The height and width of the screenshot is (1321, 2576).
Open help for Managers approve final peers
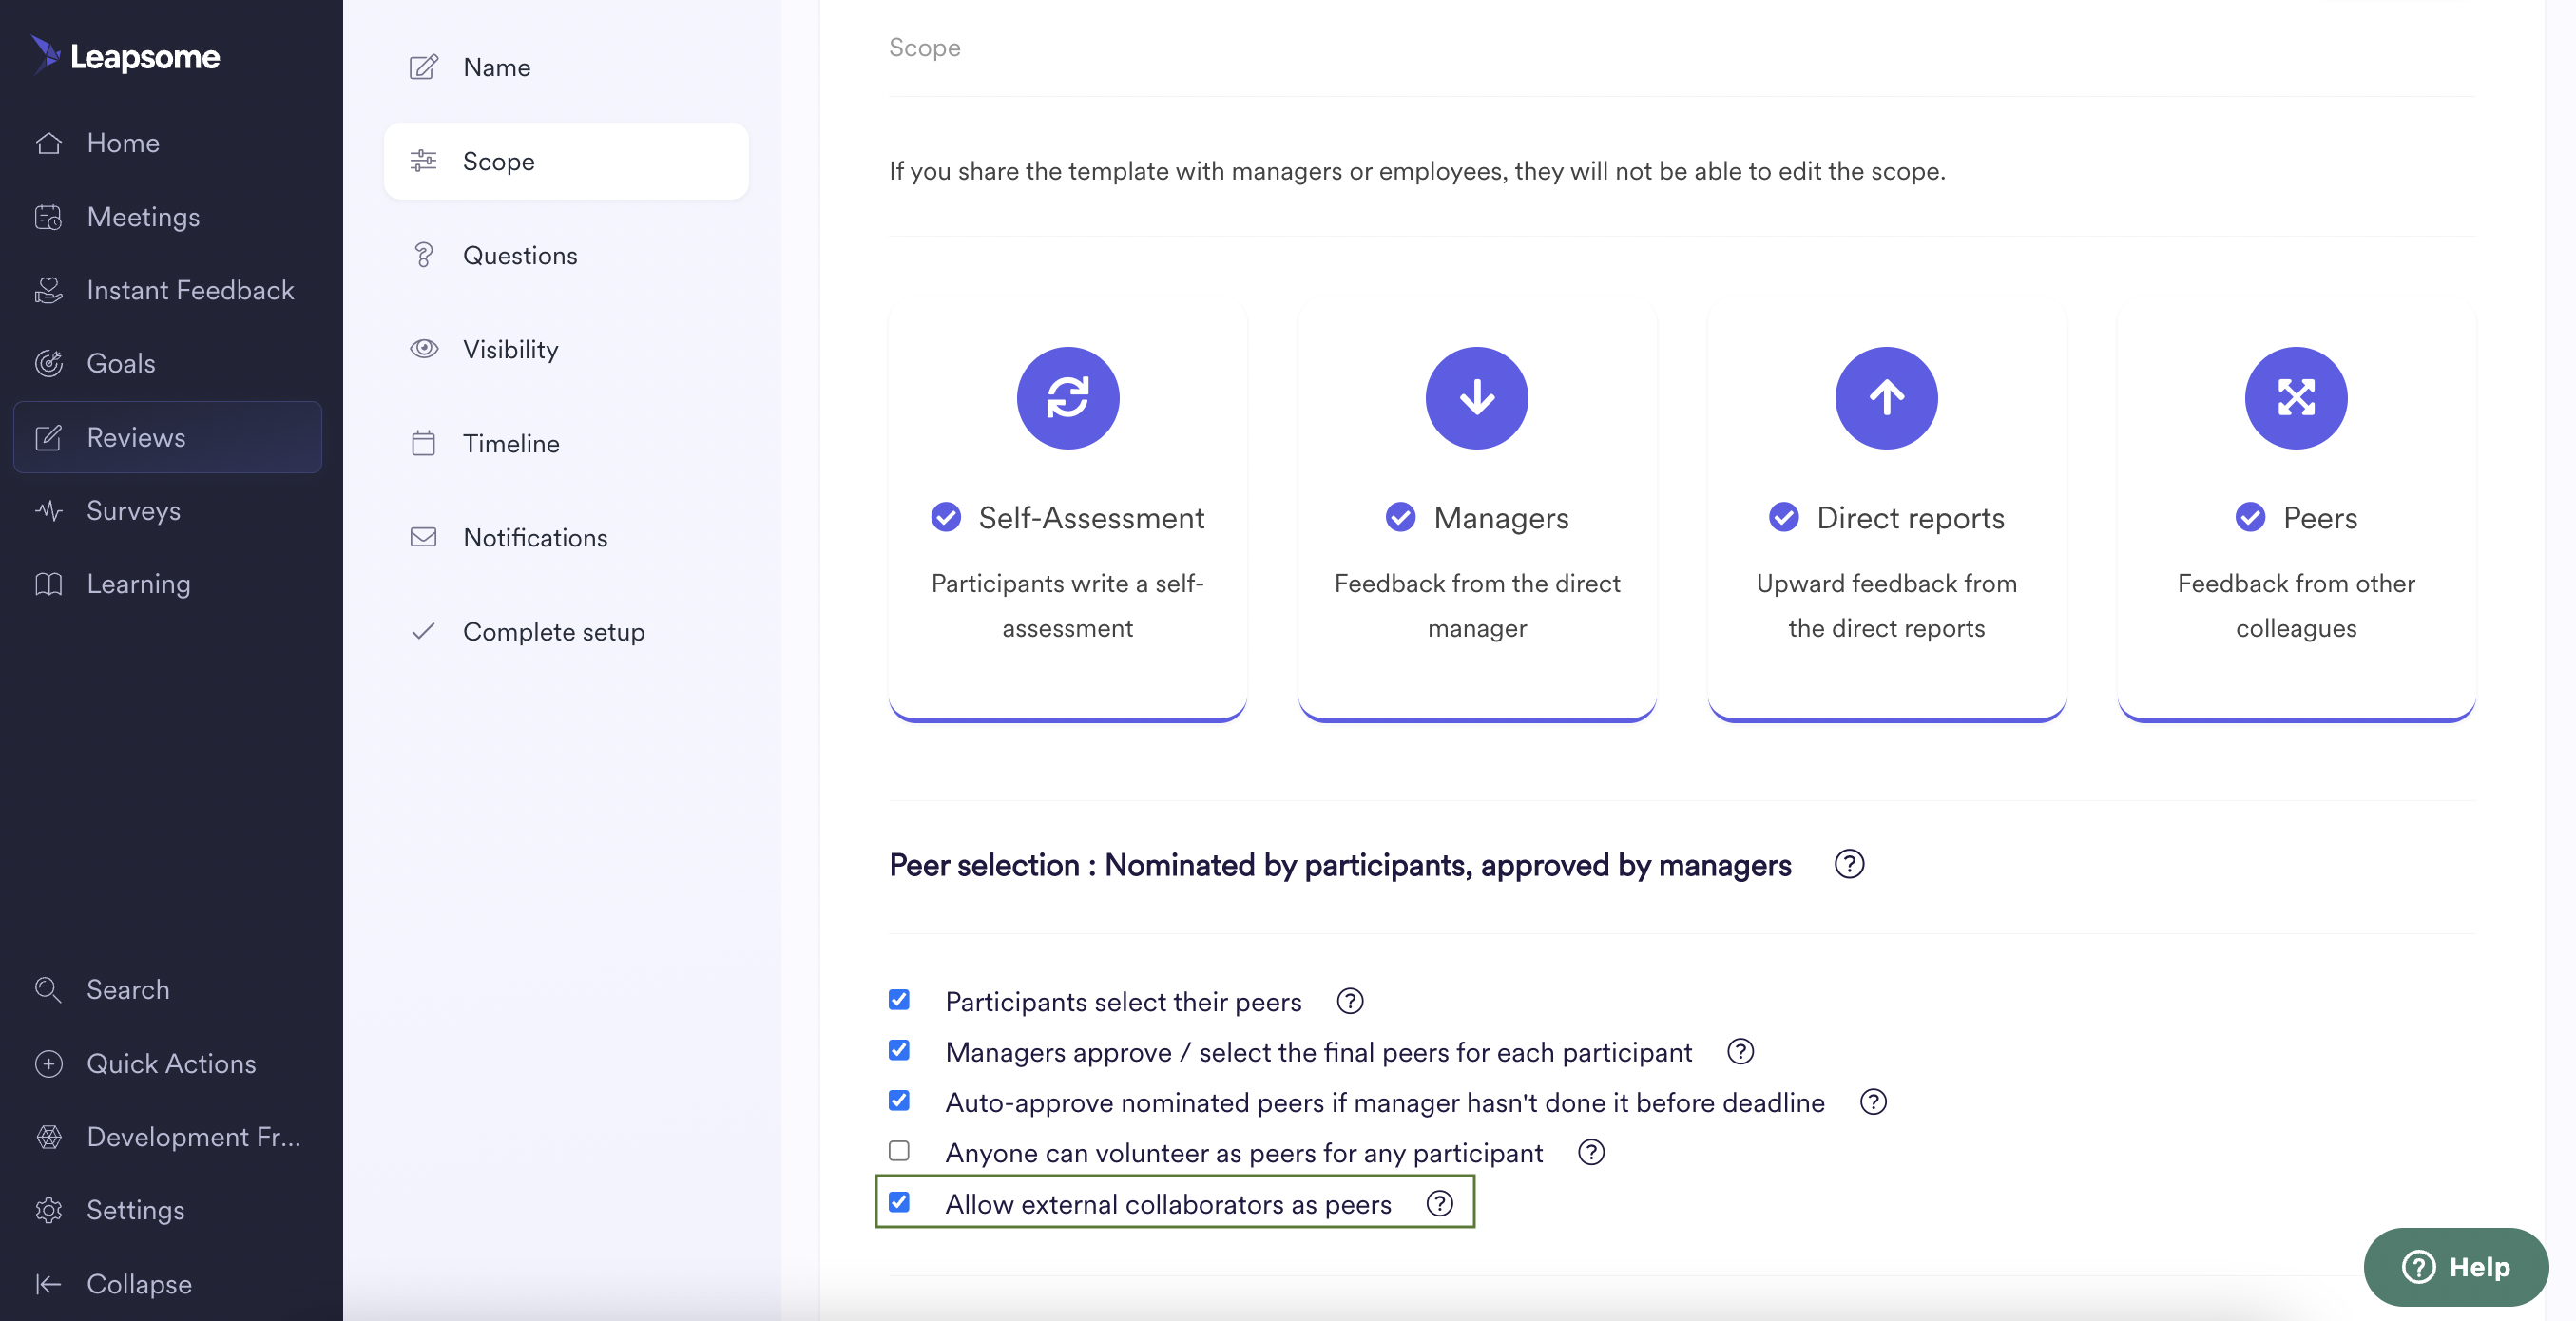pyautogui.click(x=1740, y=1051)
